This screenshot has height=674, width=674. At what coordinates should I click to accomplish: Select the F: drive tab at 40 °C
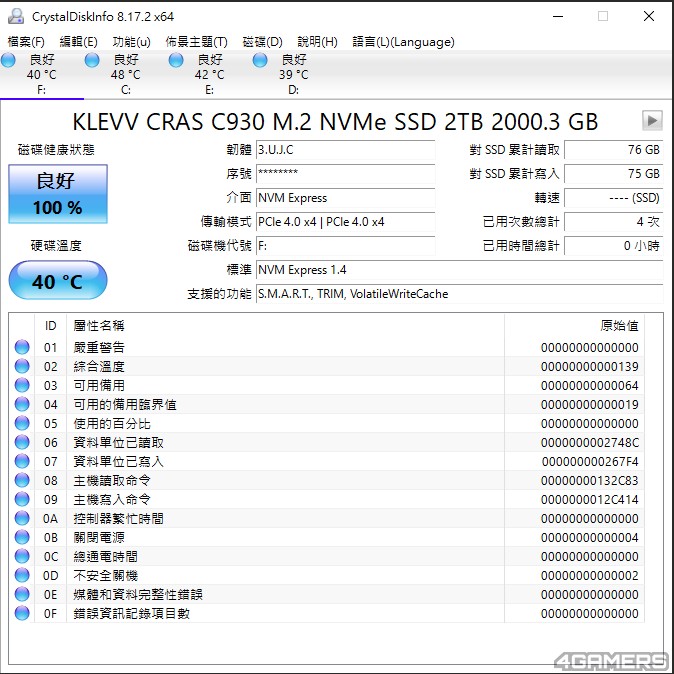(42, 74)
